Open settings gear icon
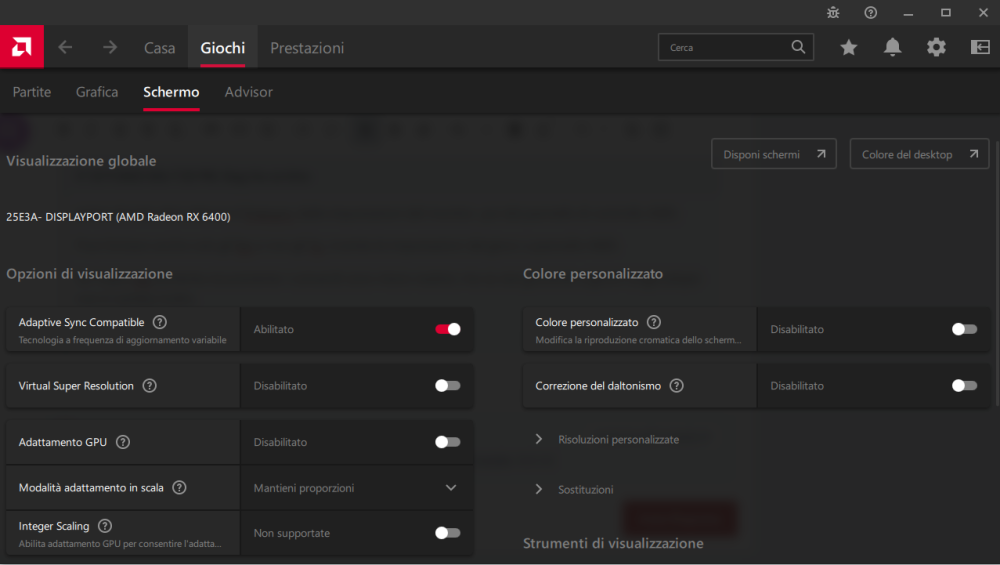This screenshot has width=1000, height=565. (936, 47)
